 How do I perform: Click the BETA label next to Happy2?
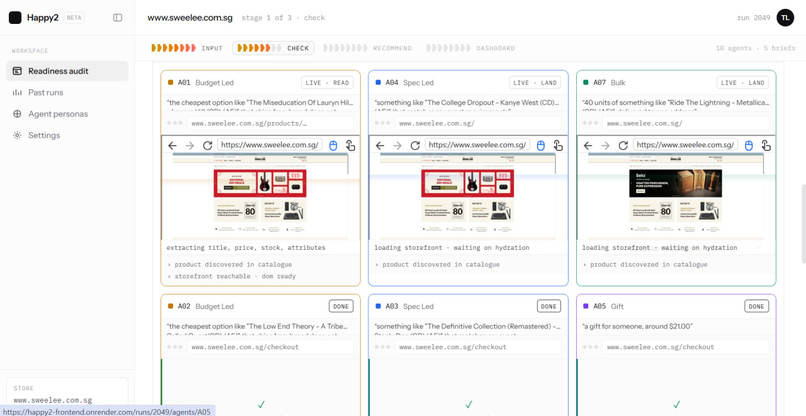pyautogui.click(x=74, y=17)
